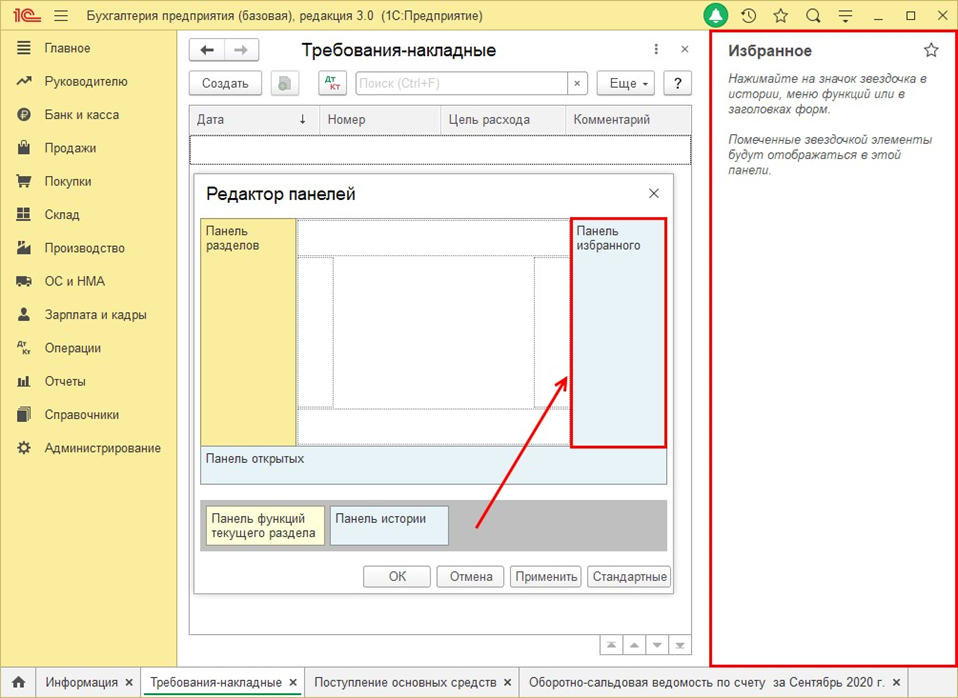
Task: Confirm panel editor with ОК
Action: (397, 576)
